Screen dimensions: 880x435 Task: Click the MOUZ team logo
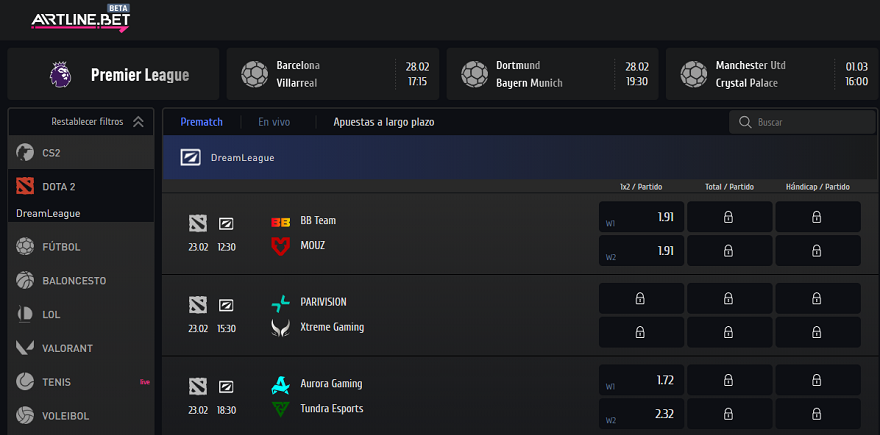pyautogui.click(x=281, y=245)
